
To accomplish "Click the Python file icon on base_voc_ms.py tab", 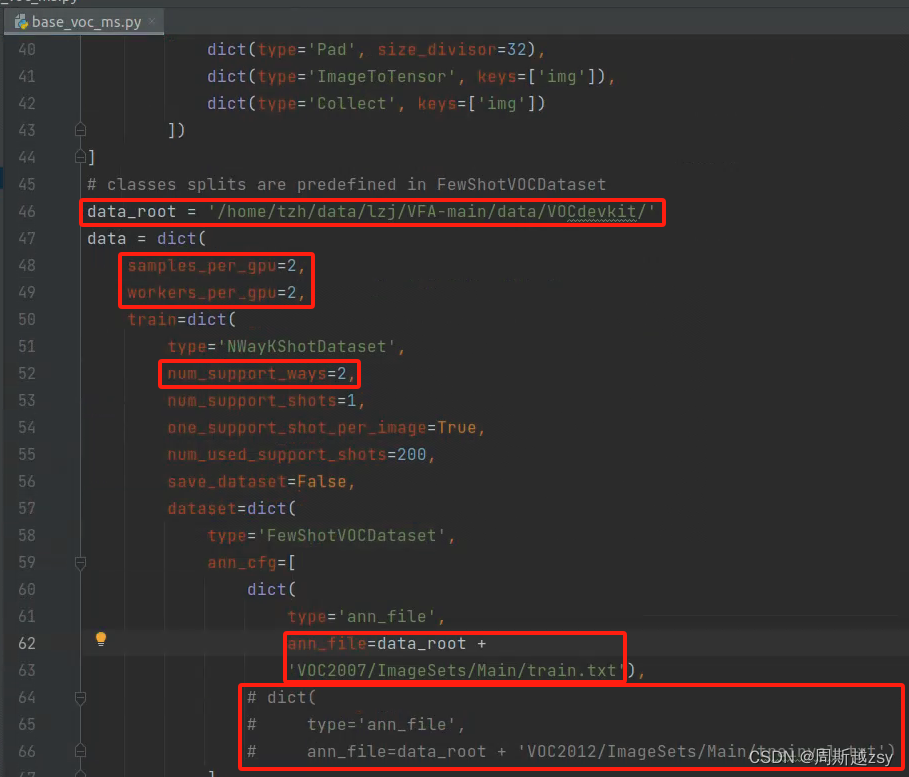I will 21,22.
